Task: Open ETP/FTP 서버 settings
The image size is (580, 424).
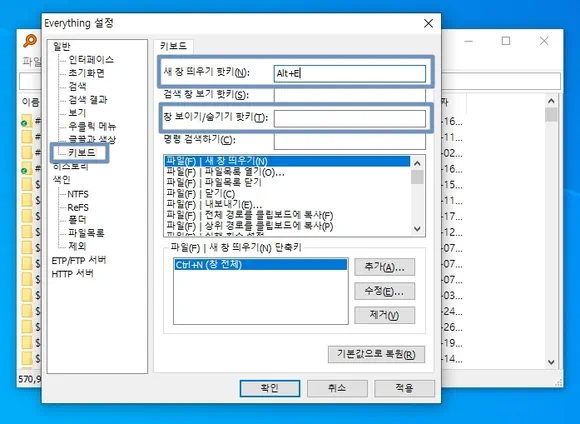Action: coord(79,260)
